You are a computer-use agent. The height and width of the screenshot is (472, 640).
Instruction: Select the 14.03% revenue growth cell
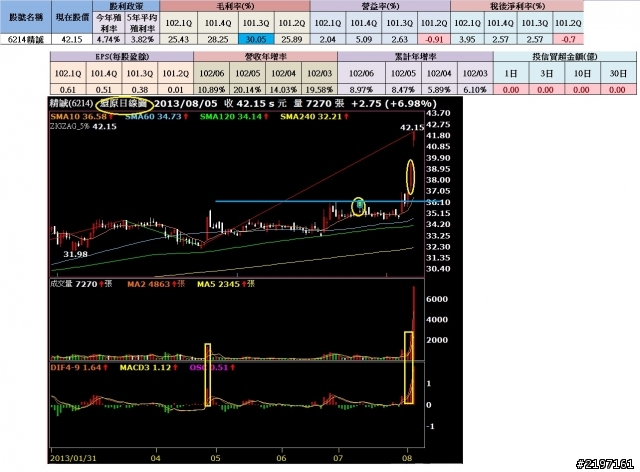click(x=284, y=89)
